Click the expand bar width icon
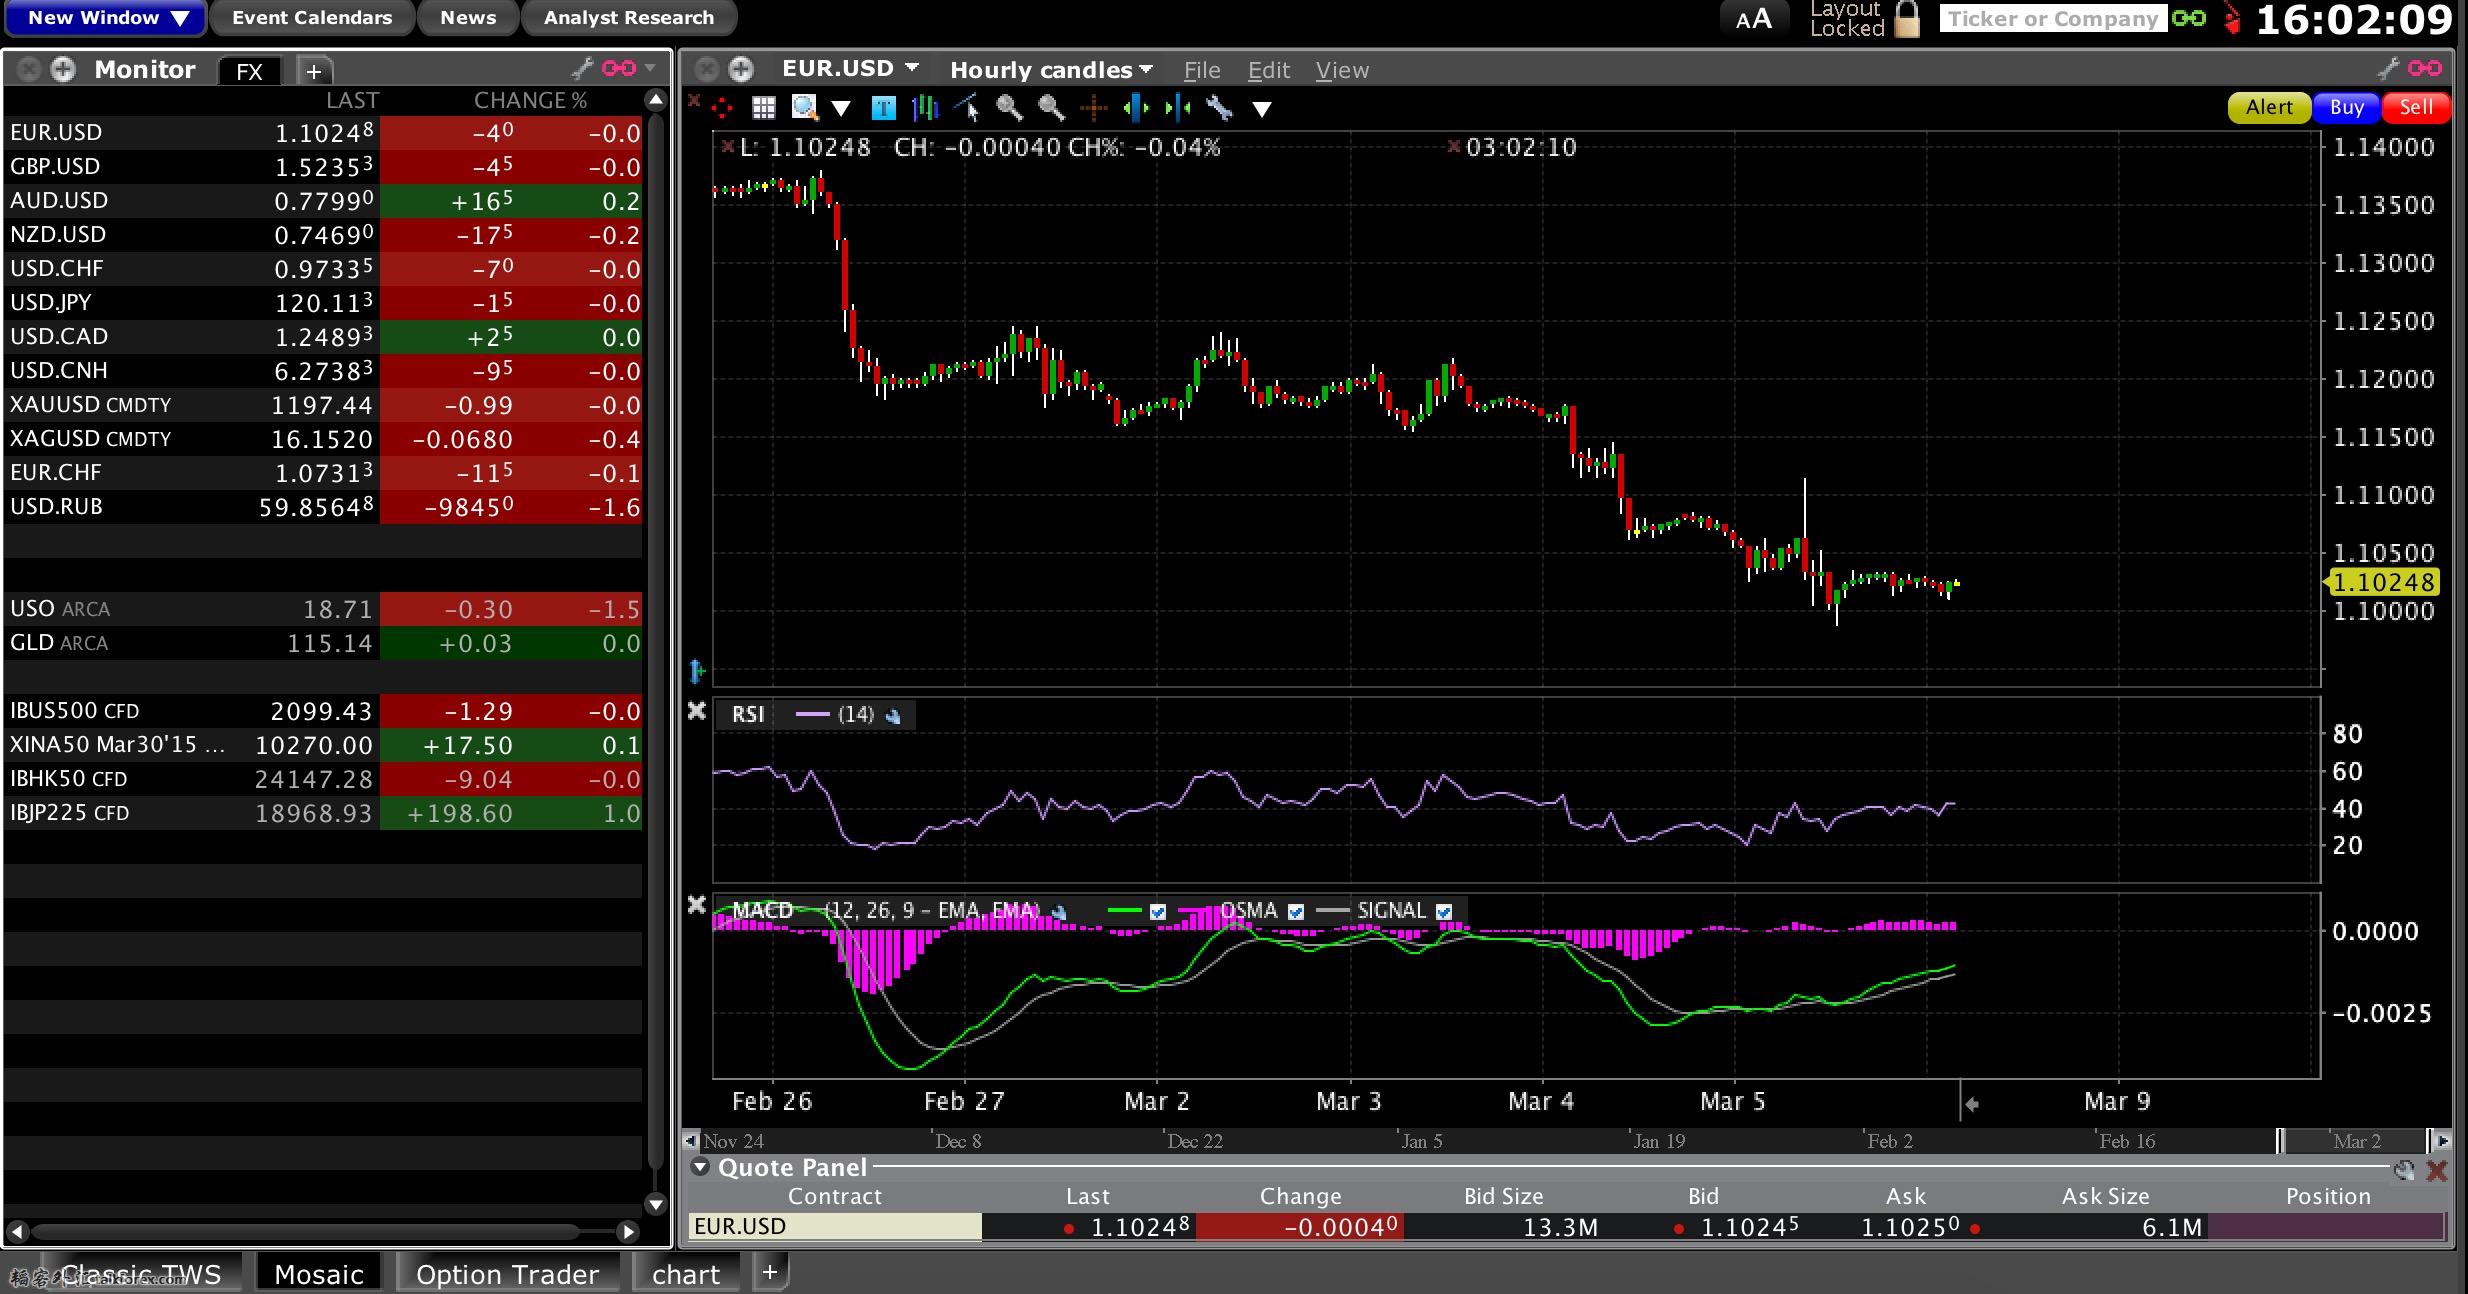 (x=1135, y=108)
